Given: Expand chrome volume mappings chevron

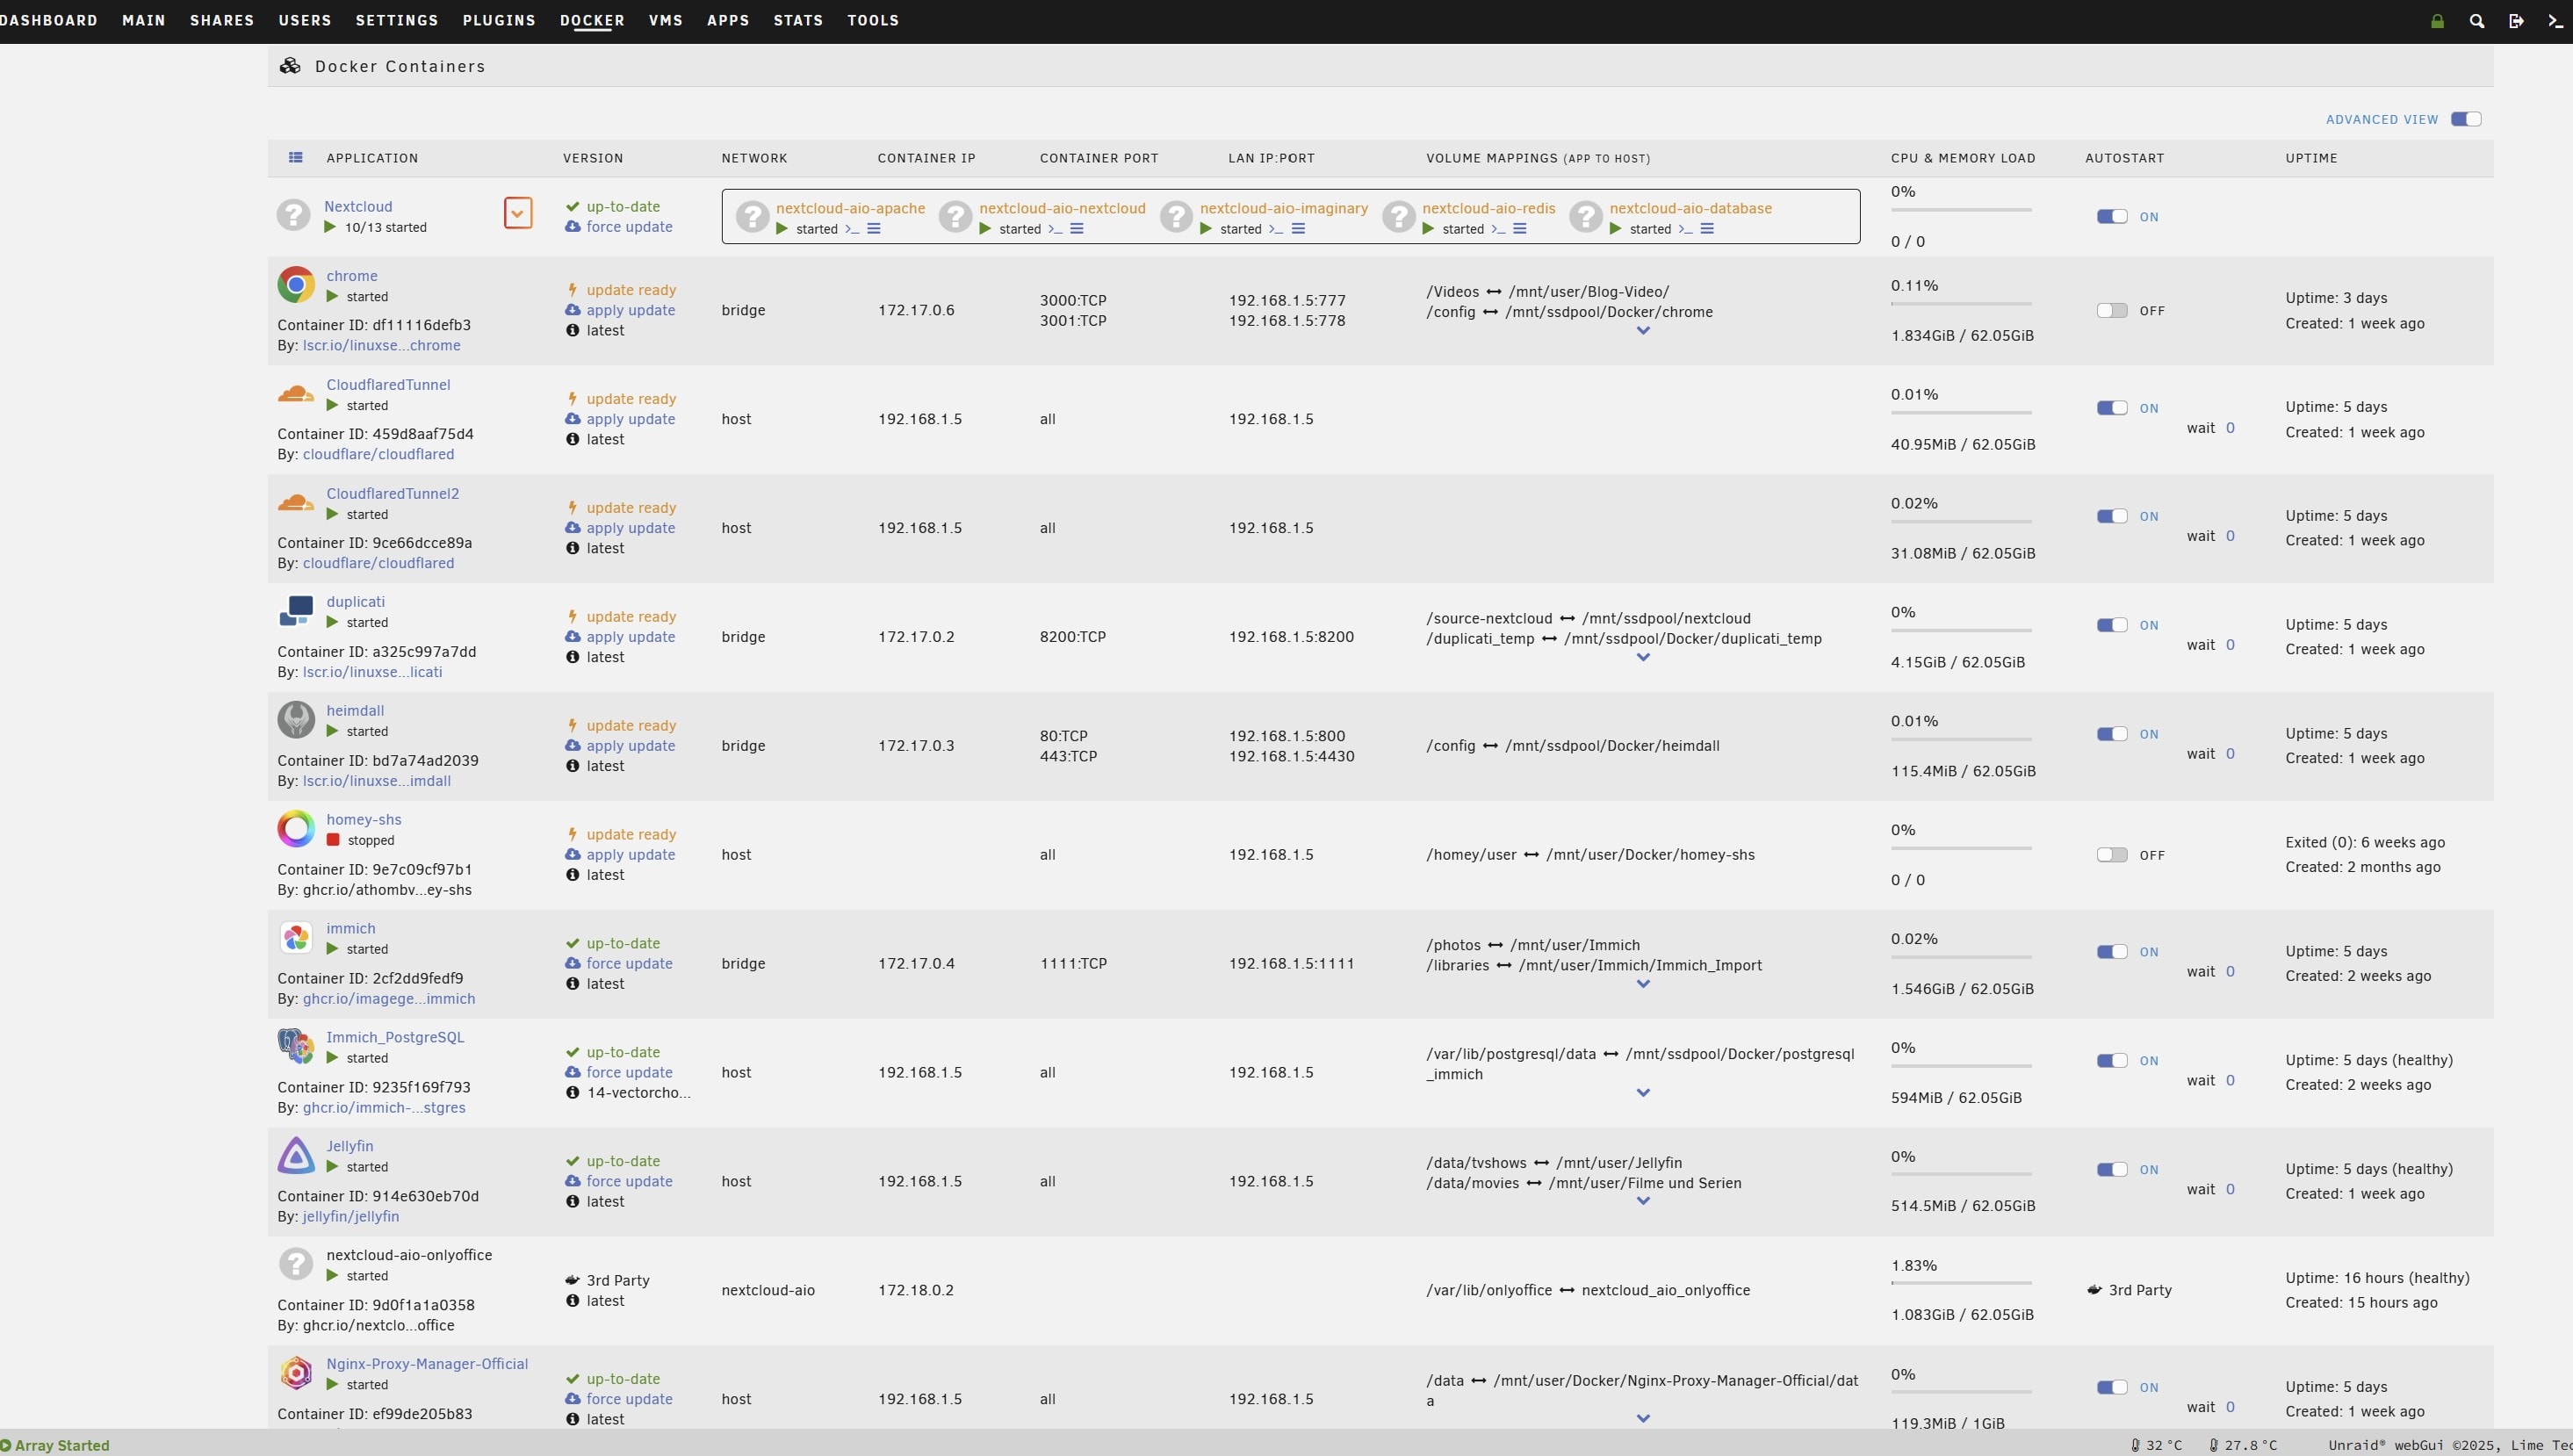Looking at the screenshot, I should pos(1642,331).
